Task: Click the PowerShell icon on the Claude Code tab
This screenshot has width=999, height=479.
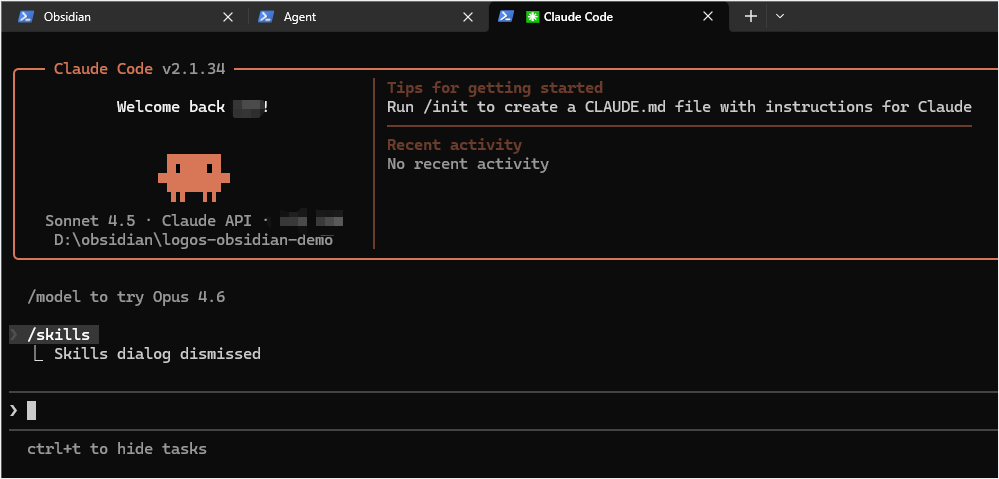Action: pos(507,17)
